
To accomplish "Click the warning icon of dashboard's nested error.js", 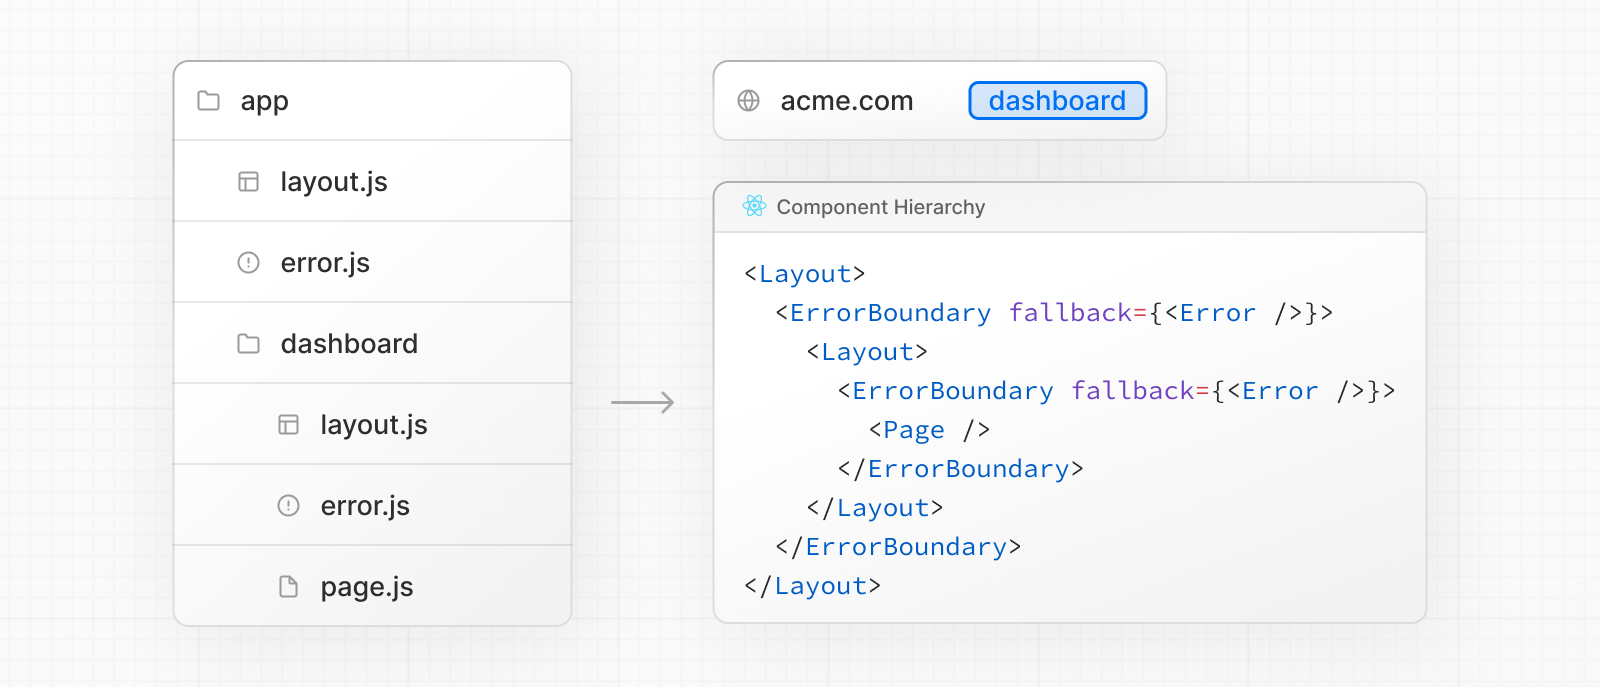I will (288, 506).
